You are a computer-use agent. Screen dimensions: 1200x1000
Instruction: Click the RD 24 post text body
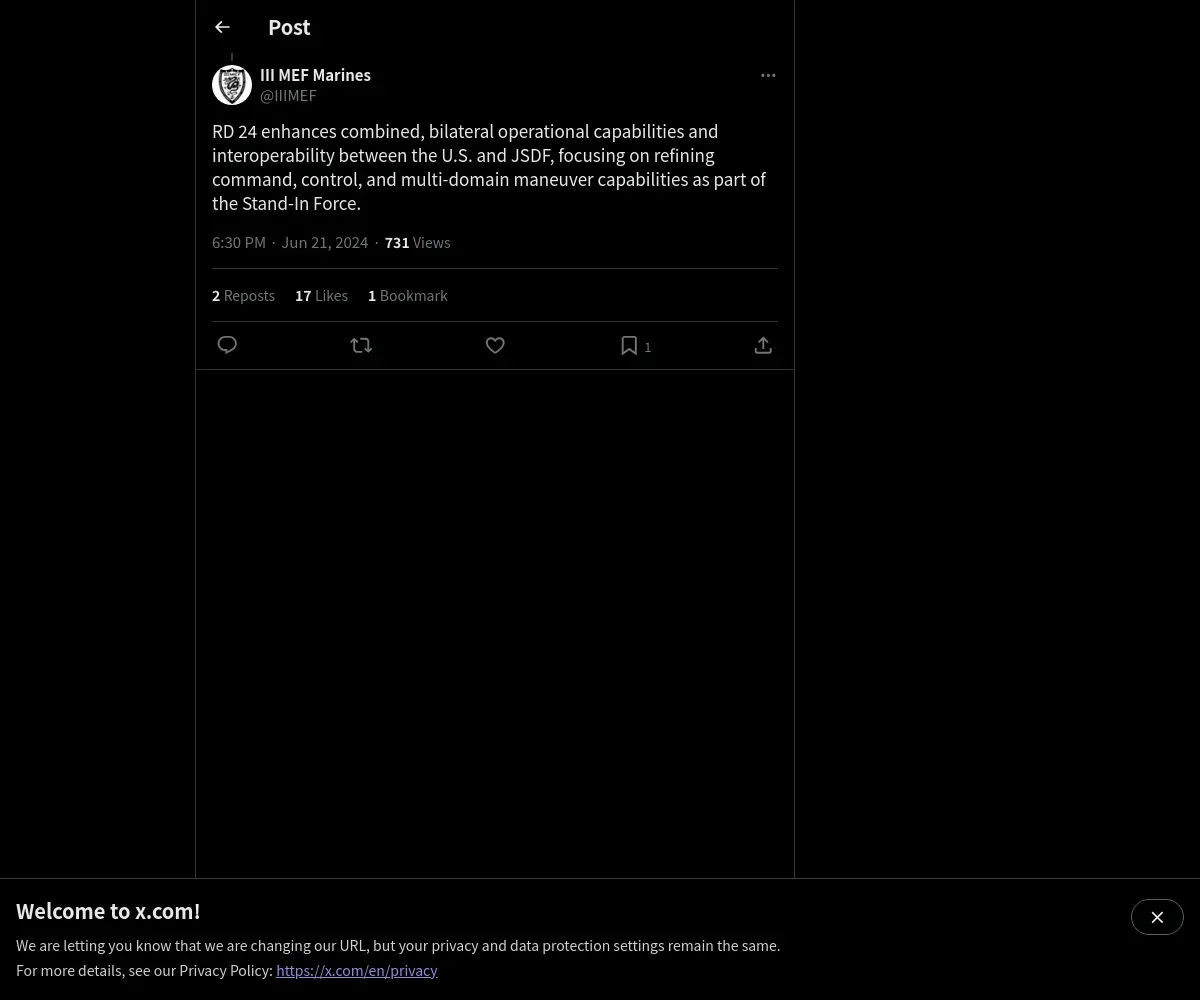(x=489, y=167)
